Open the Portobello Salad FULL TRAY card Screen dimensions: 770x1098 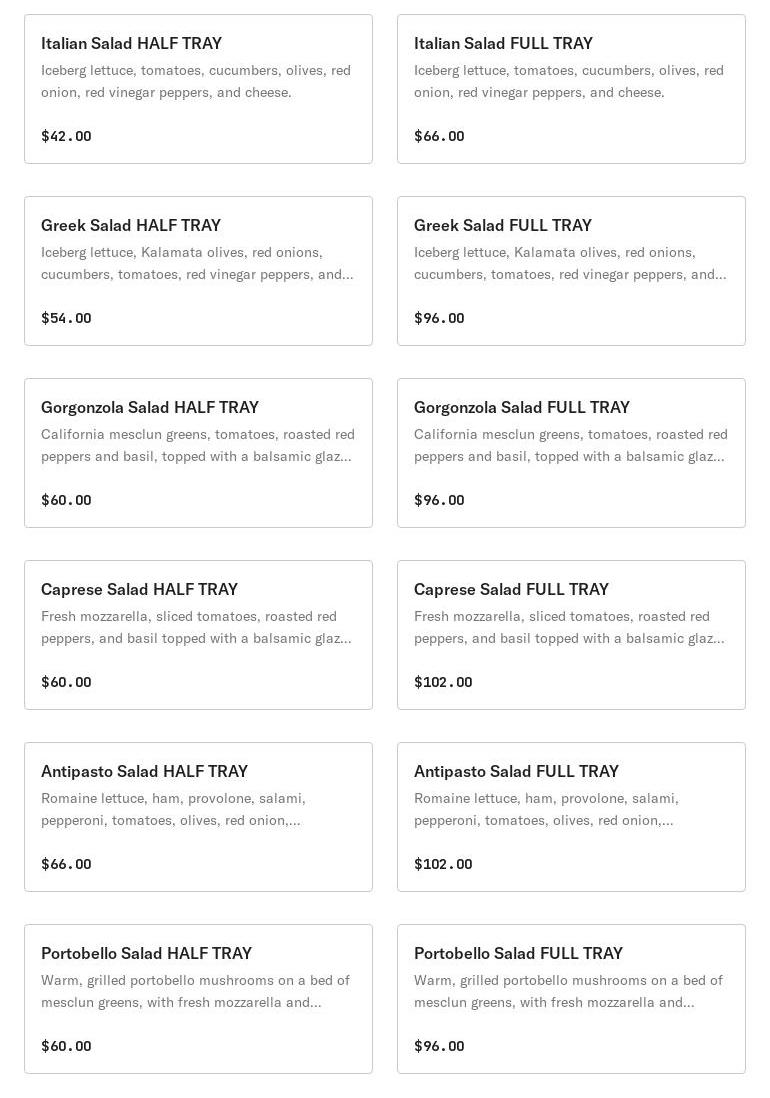[x=571, y=999]
